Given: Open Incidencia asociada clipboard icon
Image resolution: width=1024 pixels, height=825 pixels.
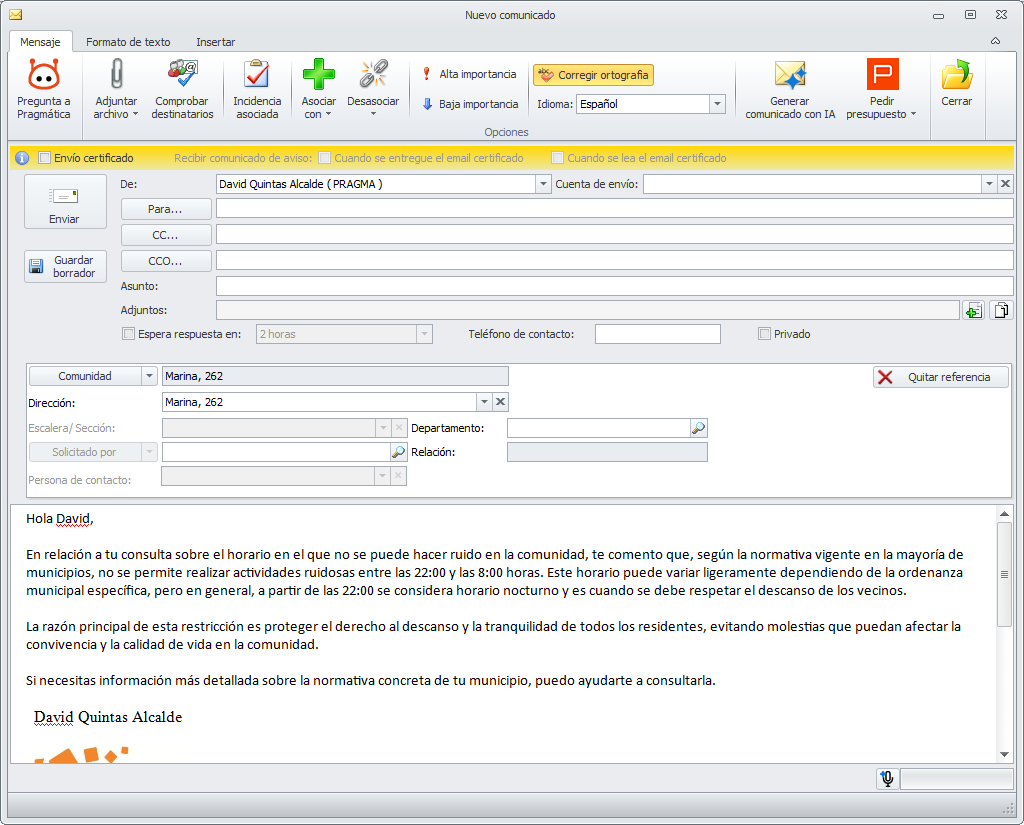Looking at the screenshot, I should pos(257,76).
